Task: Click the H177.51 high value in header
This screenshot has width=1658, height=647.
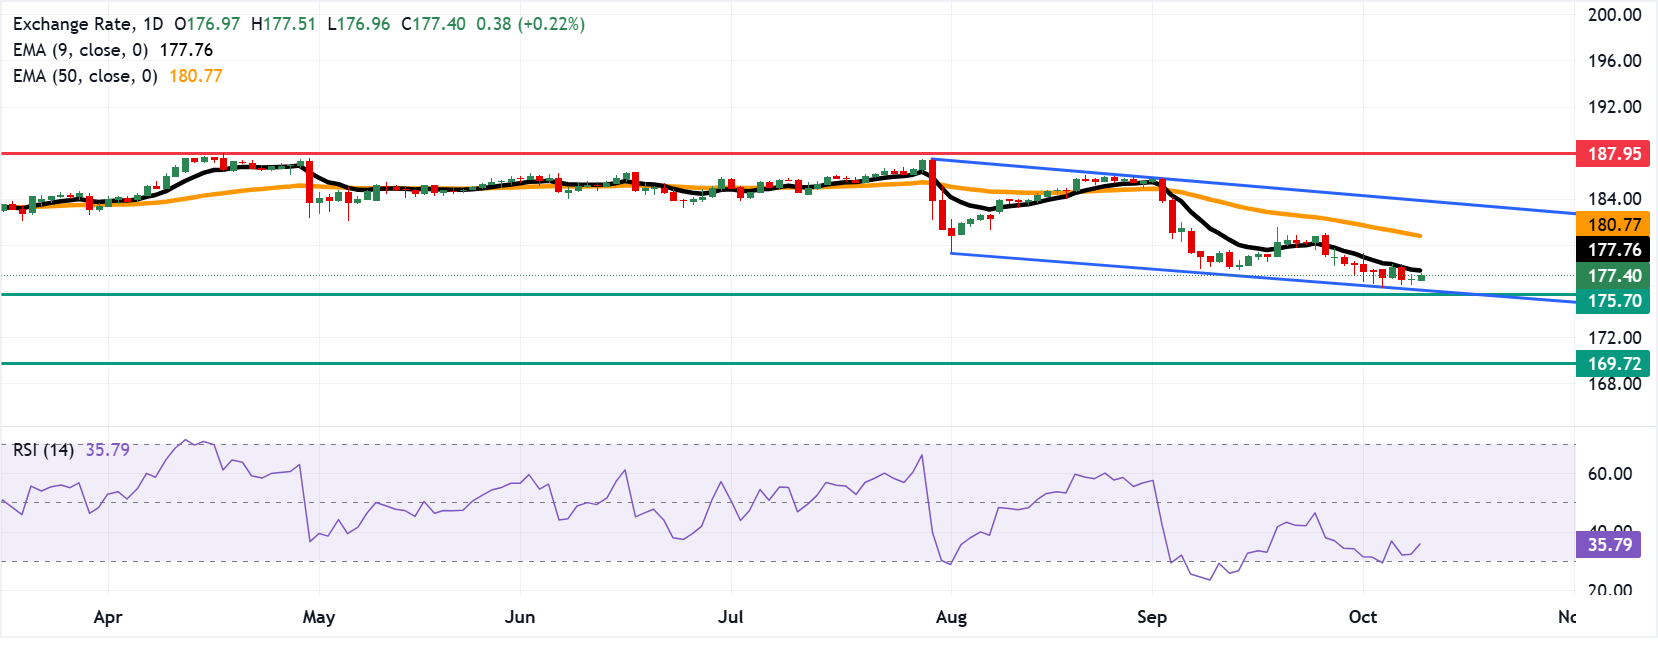Action: [284, 24]
